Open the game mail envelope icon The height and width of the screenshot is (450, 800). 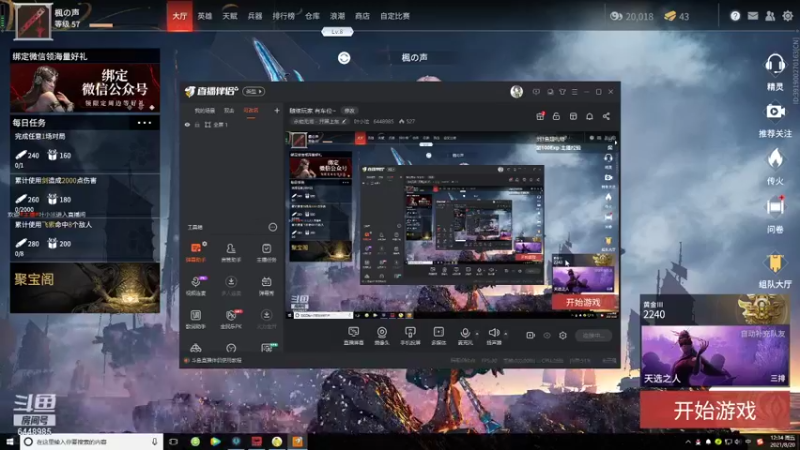[x=753, y=16]
